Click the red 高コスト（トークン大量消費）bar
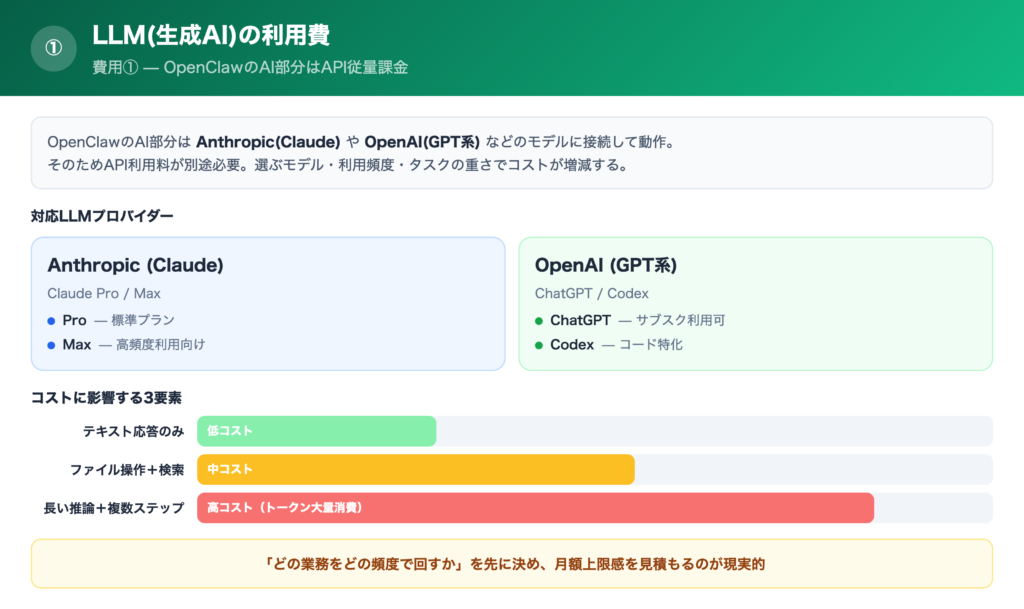1024x609 pixels. click(x=537, y=508)
